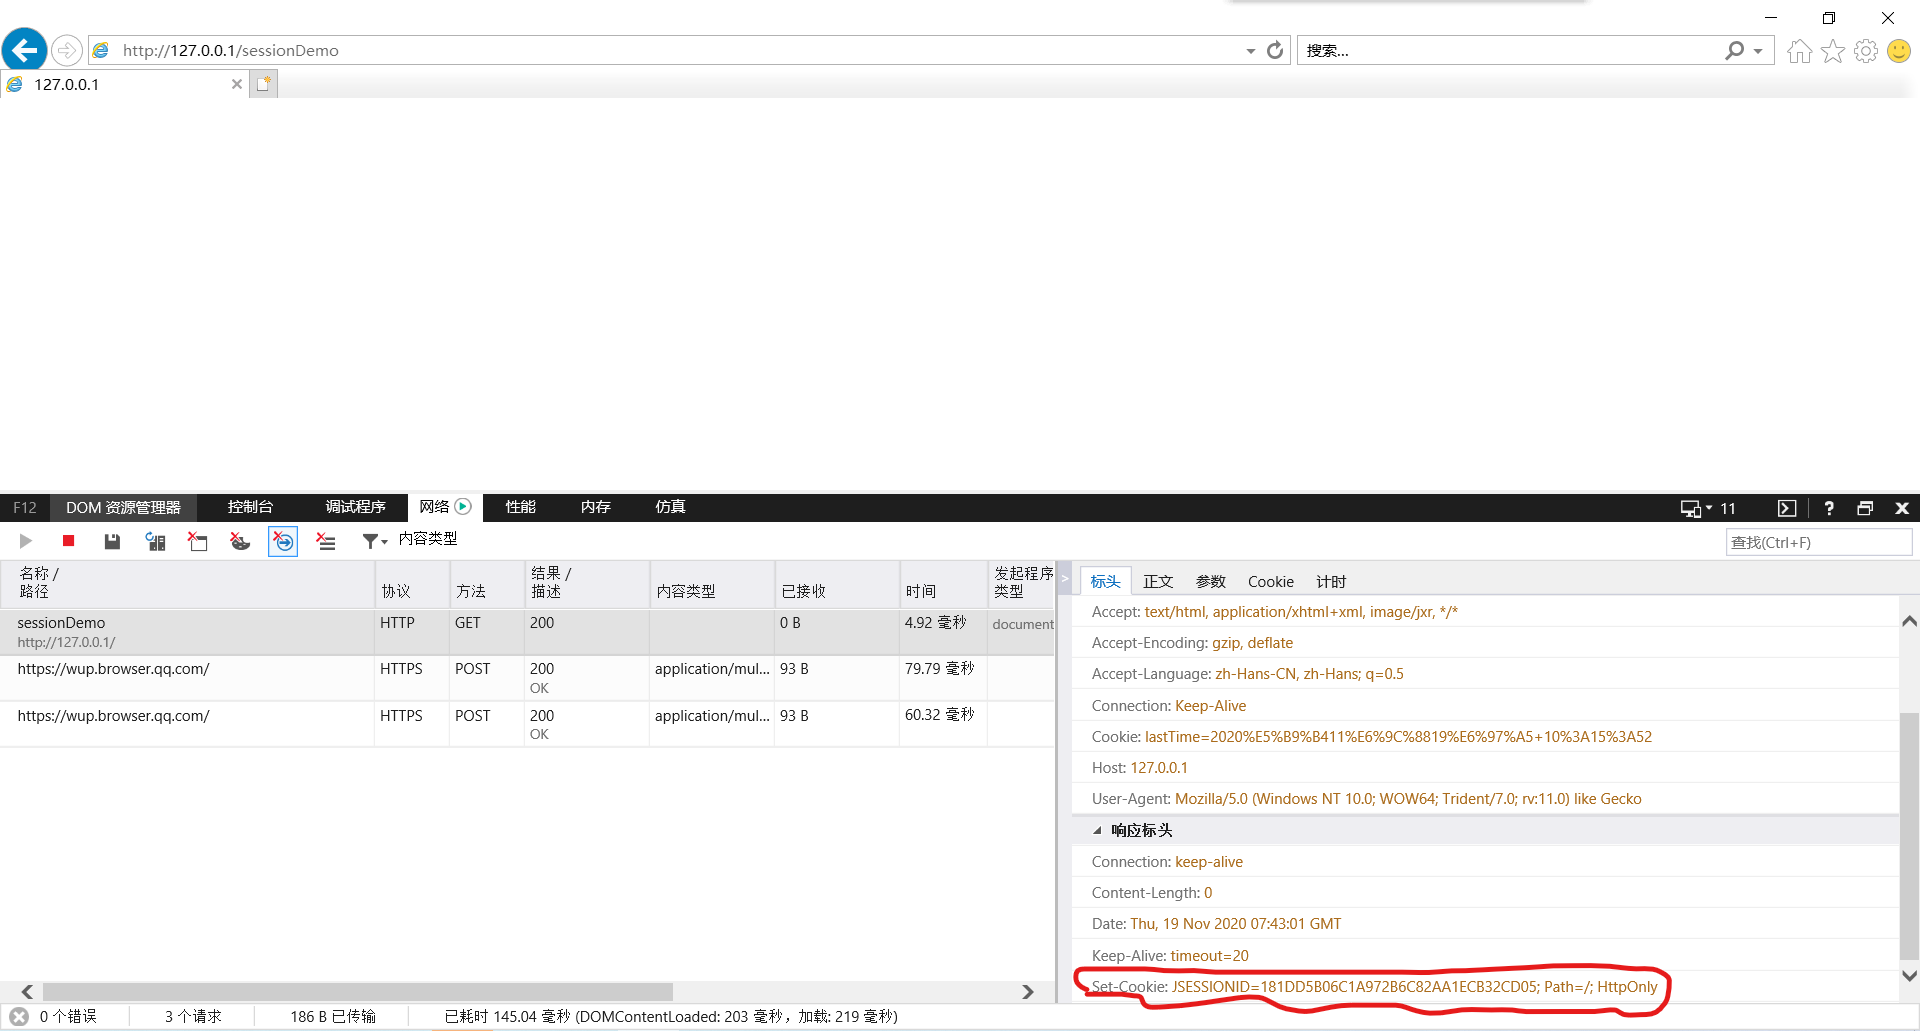Switch to the DOM 资源管理器 tab
Screen dimensions: 1920x1031
coord(123,507)
